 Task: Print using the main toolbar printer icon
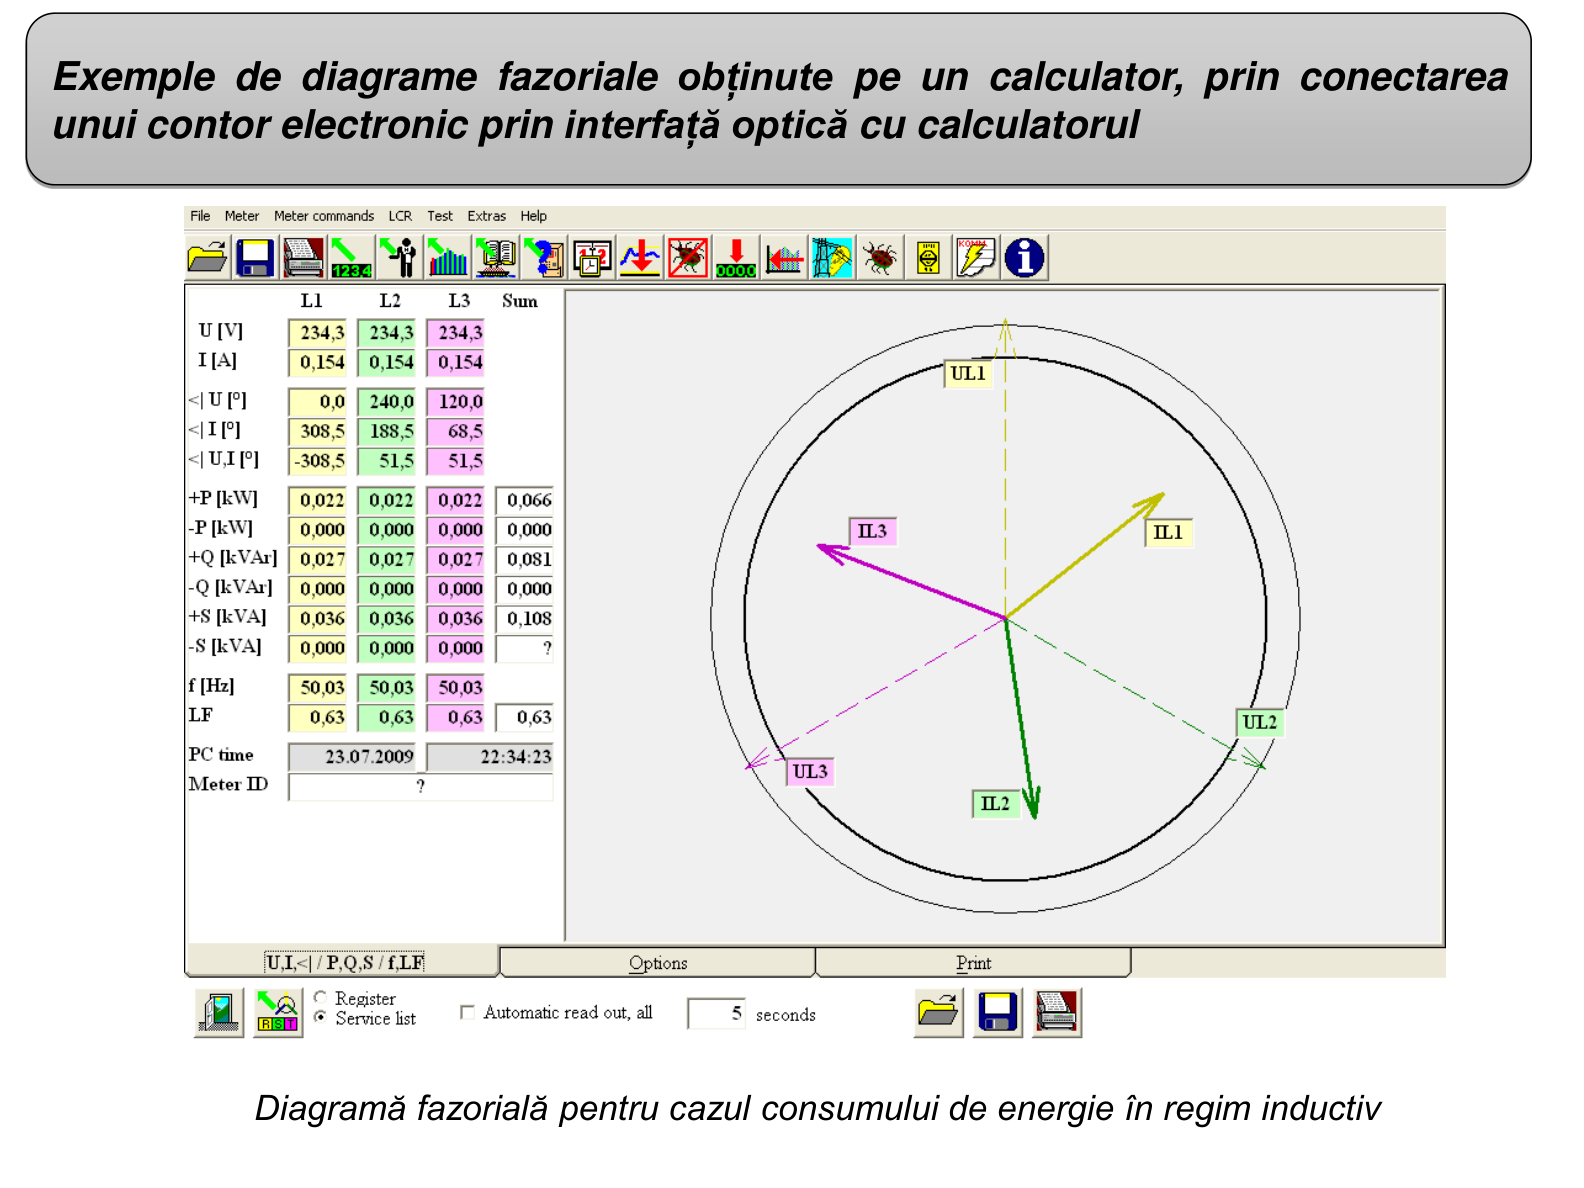click(x=303, y=258)
